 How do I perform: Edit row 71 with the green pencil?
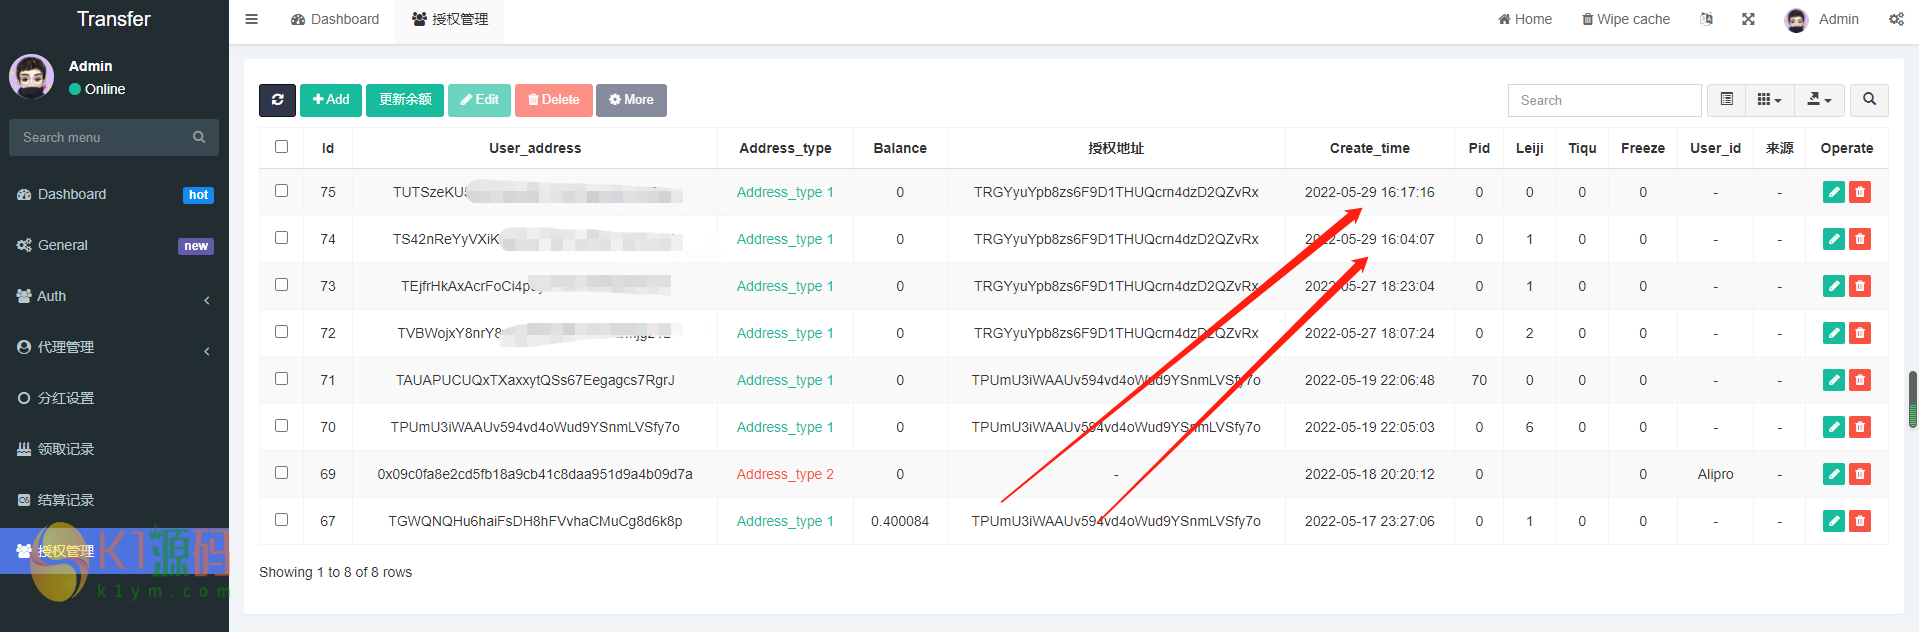[1833, 380]
